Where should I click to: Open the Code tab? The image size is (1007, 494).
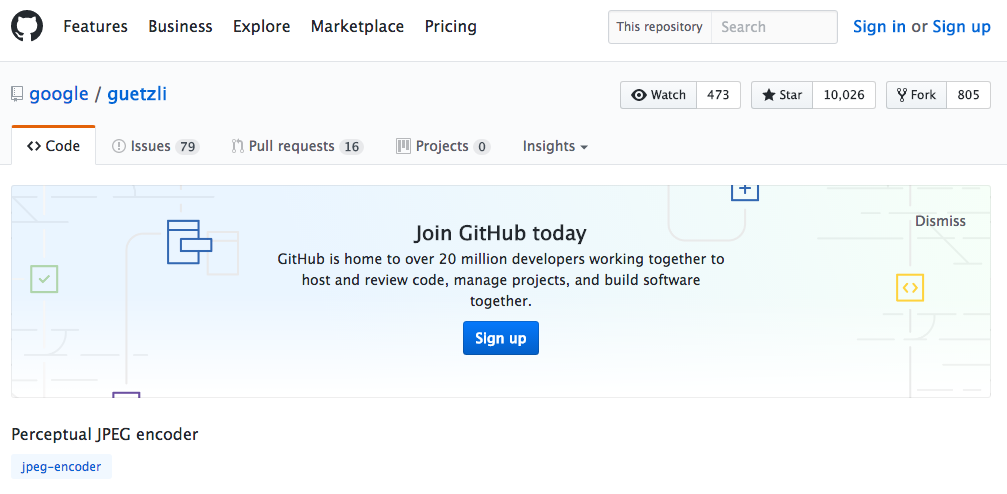click(53, 146)
